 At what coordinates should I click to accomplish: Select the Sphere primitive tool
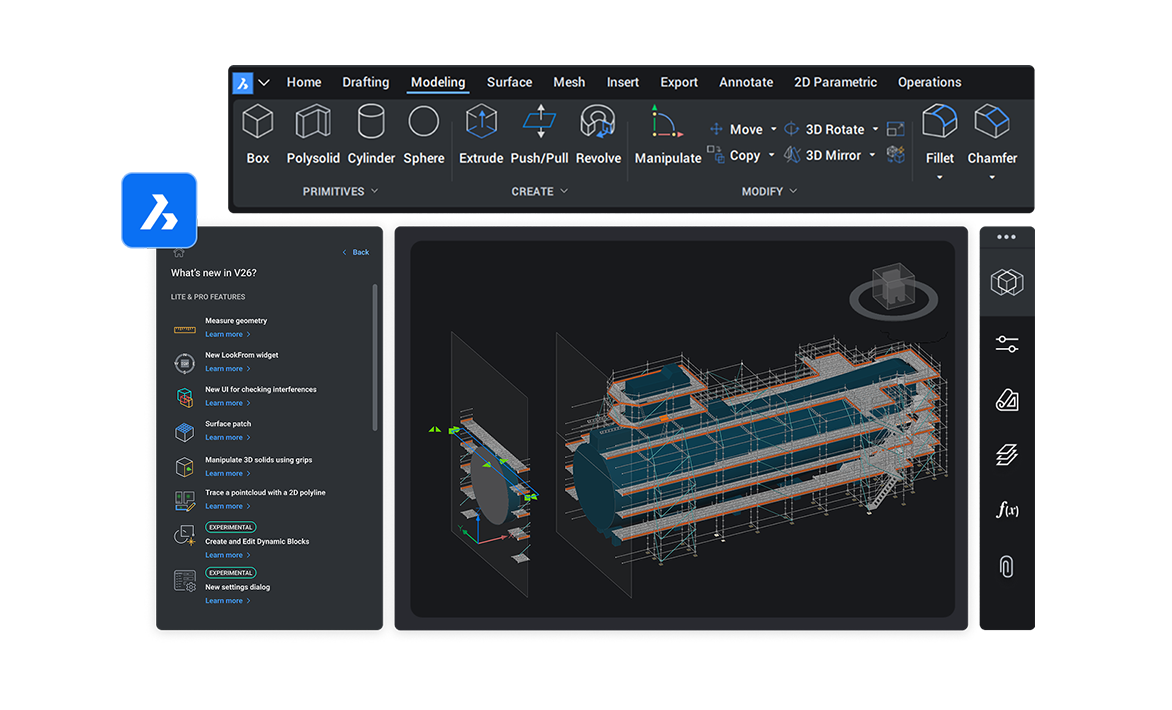point(423,135)
